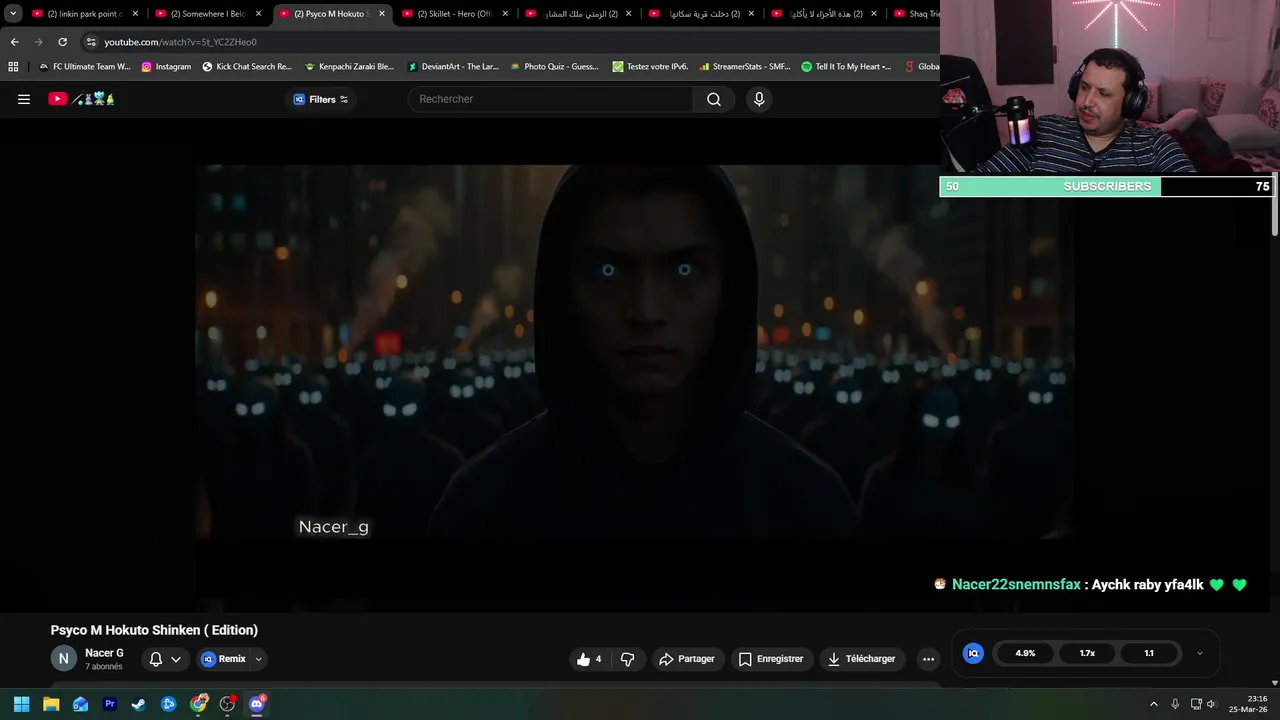Open Discord from taskbar
The width and height of the screenshot is (1280, 720).
coord(257,704)
